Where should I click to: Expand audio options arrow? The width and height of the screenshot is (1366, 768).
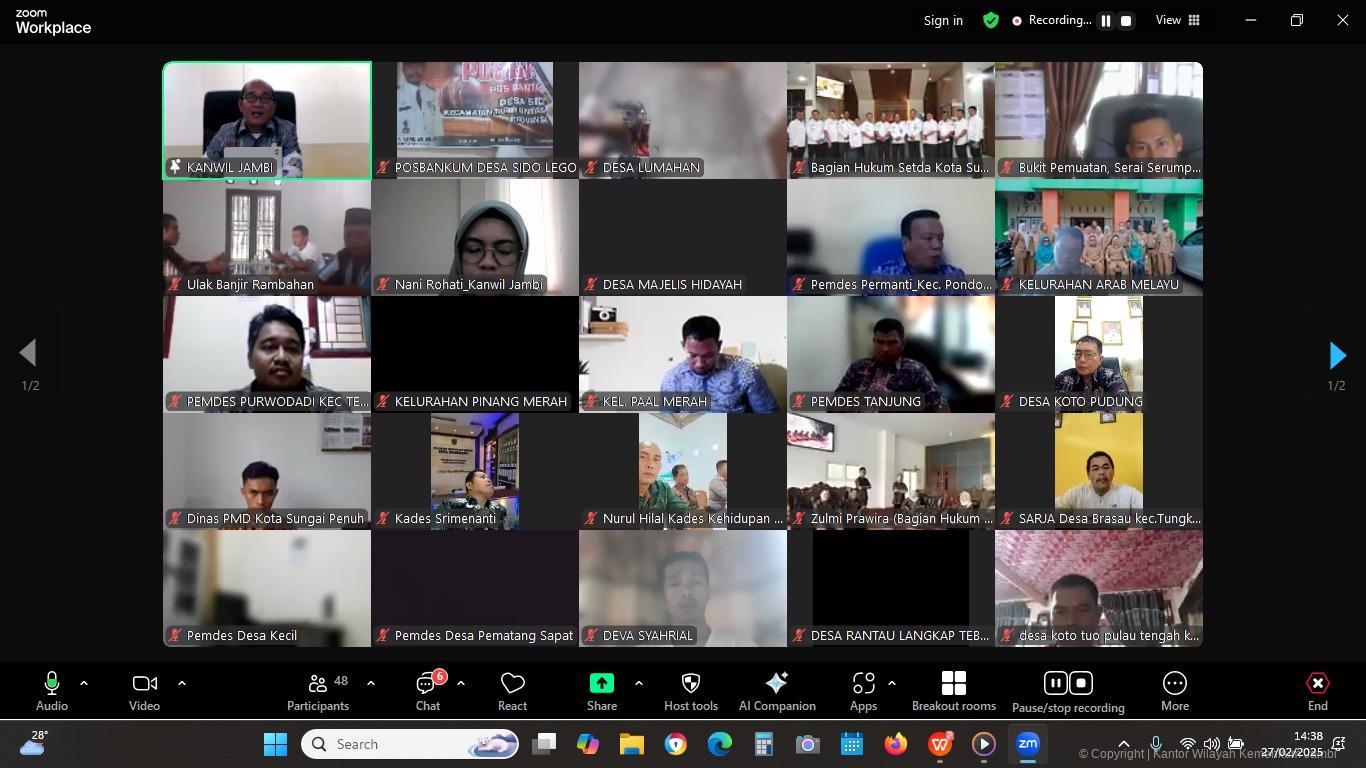pyautogui.click(x=84, y=683)
